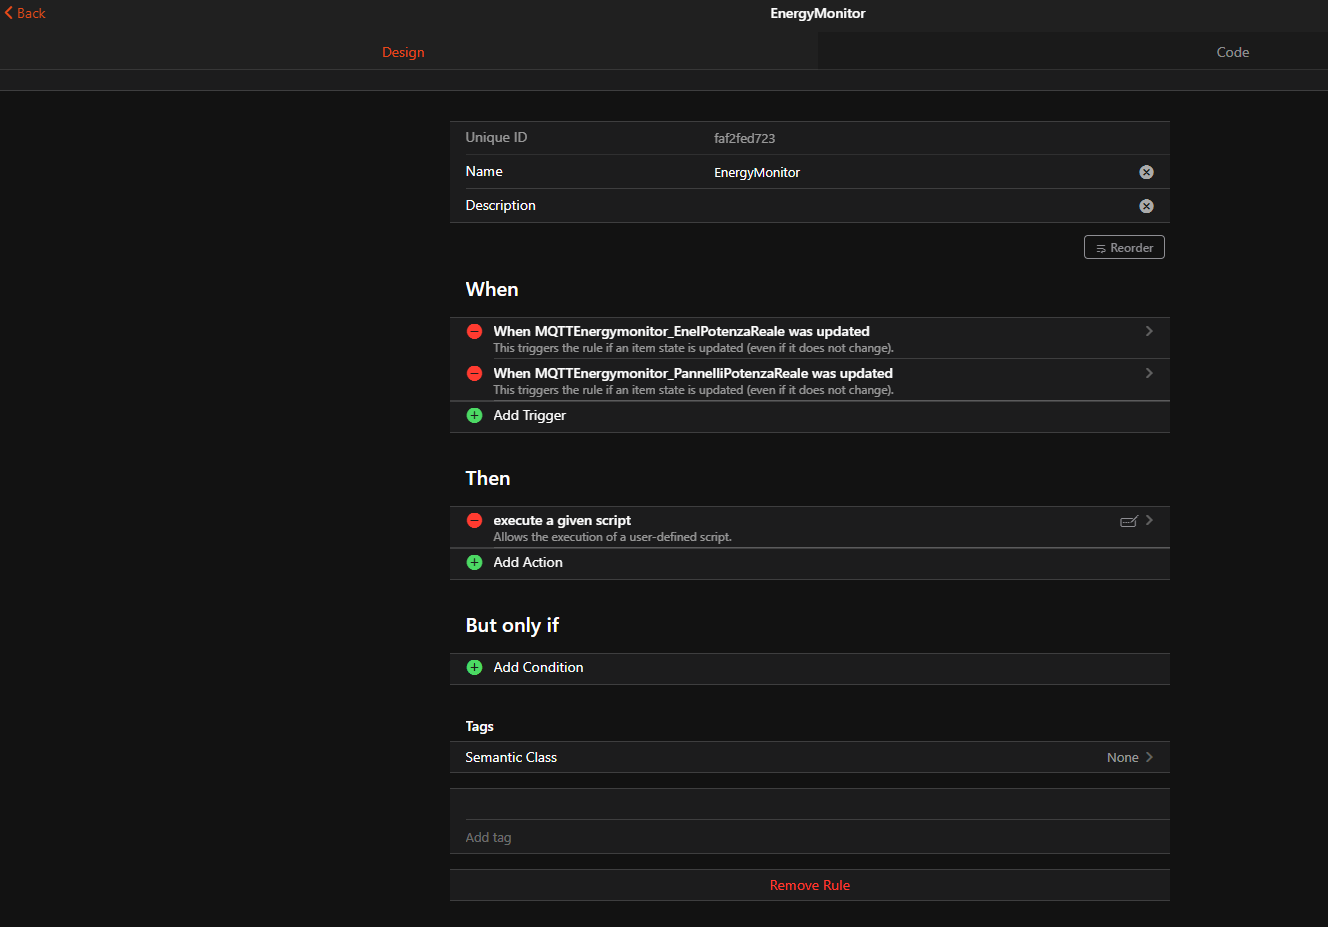
Task: Delete the execute script action via red minus icon
Action: pyautogui.click(x=474, y=520)
